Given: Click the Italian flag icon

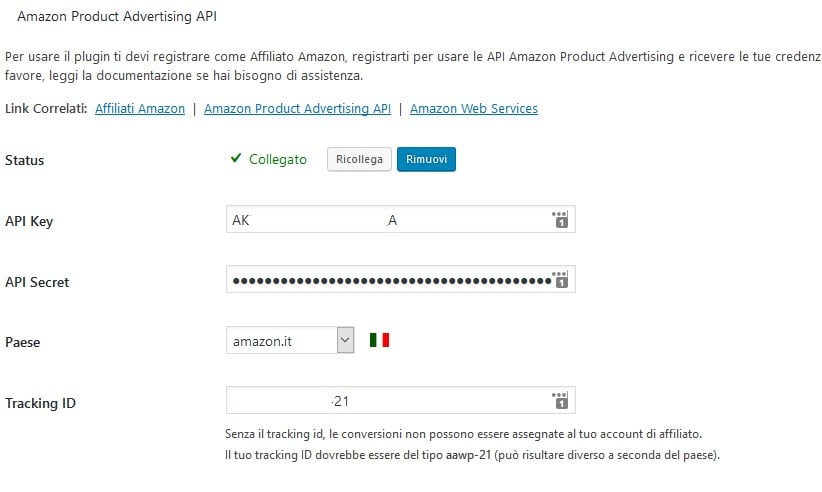Looking at the screenshot, I should 379,341.
